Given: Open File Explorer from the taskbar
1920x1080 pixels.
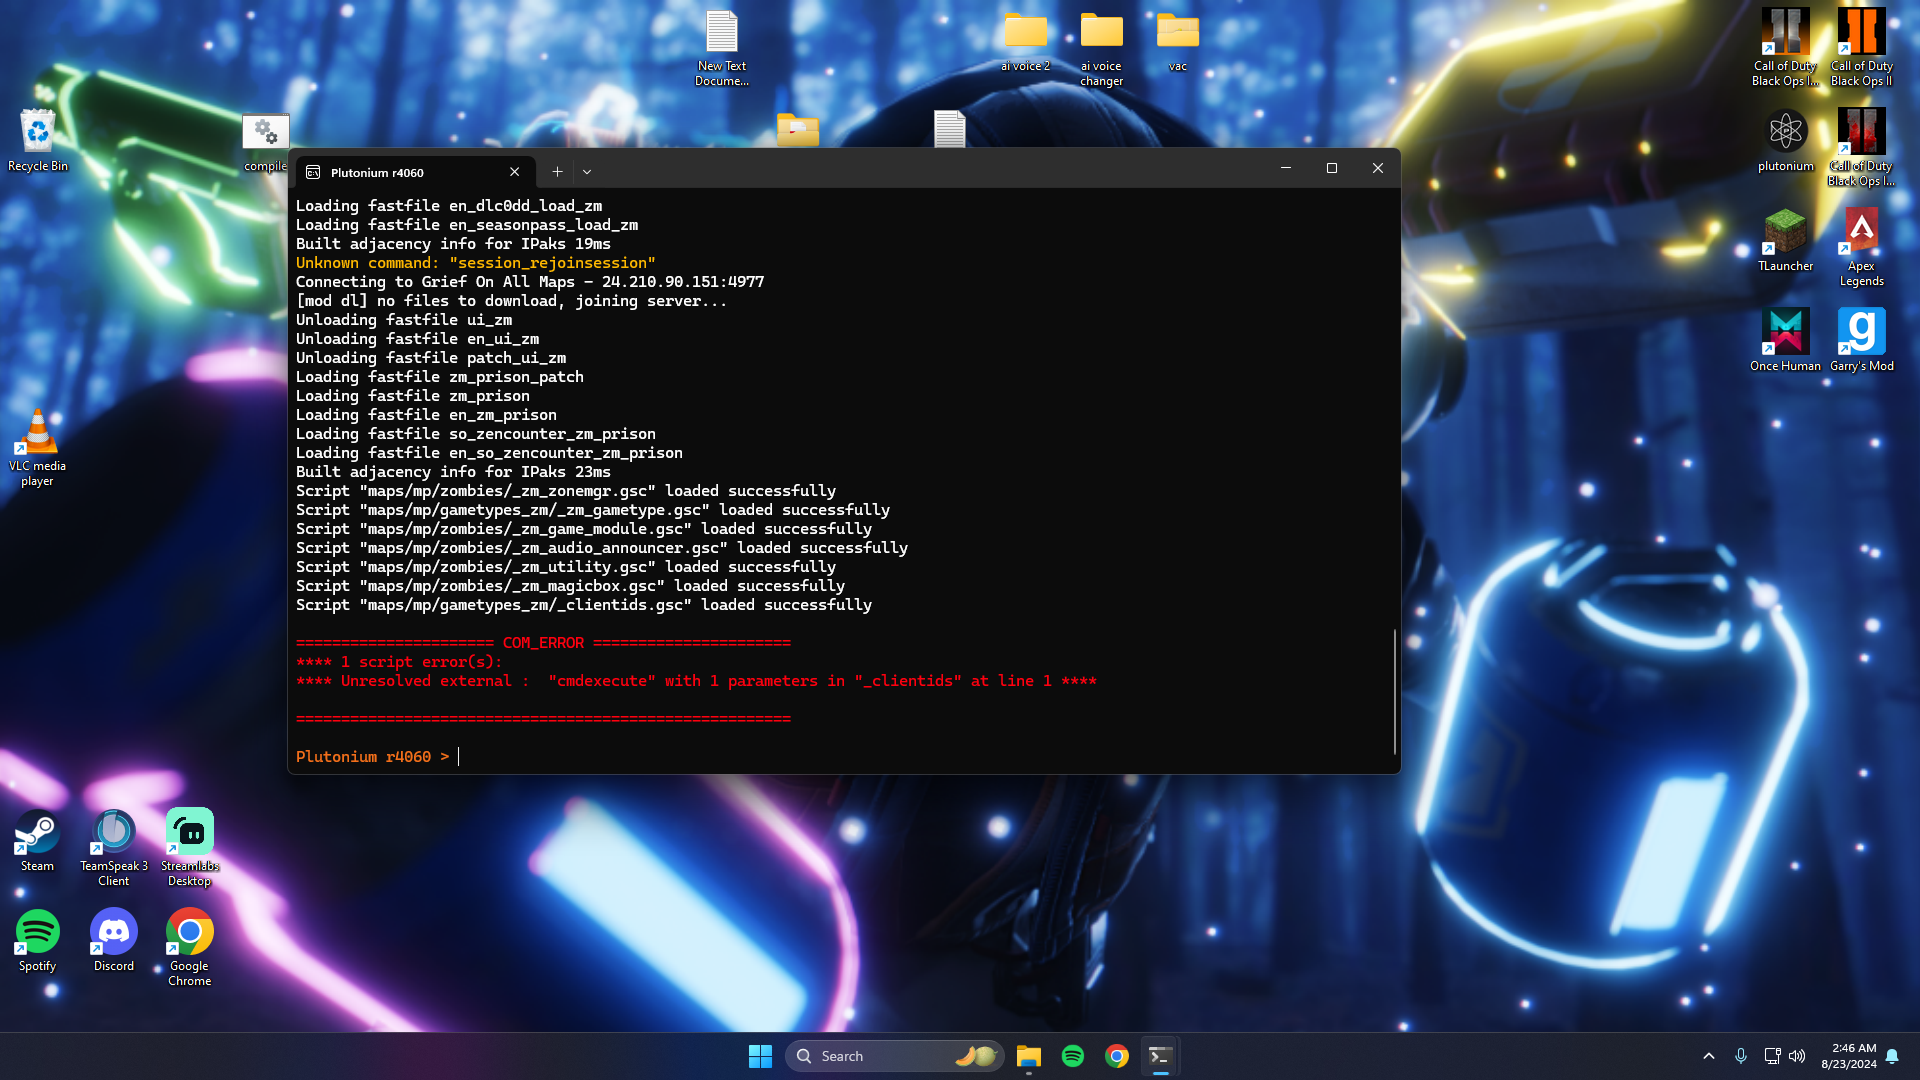Looking at the screenshot, I should point(1029,1056).
